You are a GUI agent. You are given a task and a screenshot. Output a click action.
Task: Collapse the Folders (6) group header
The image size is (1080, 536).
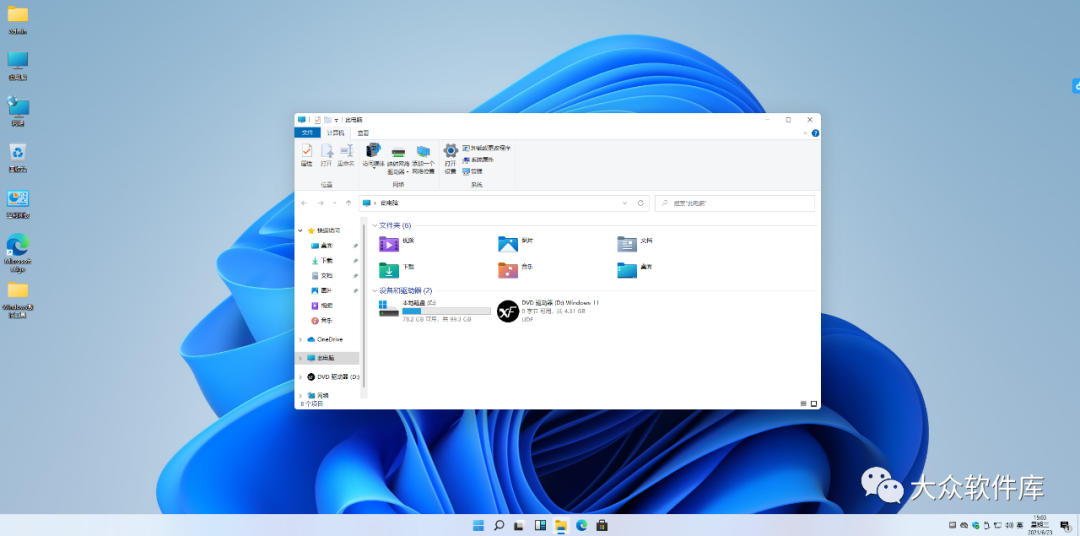375,225
